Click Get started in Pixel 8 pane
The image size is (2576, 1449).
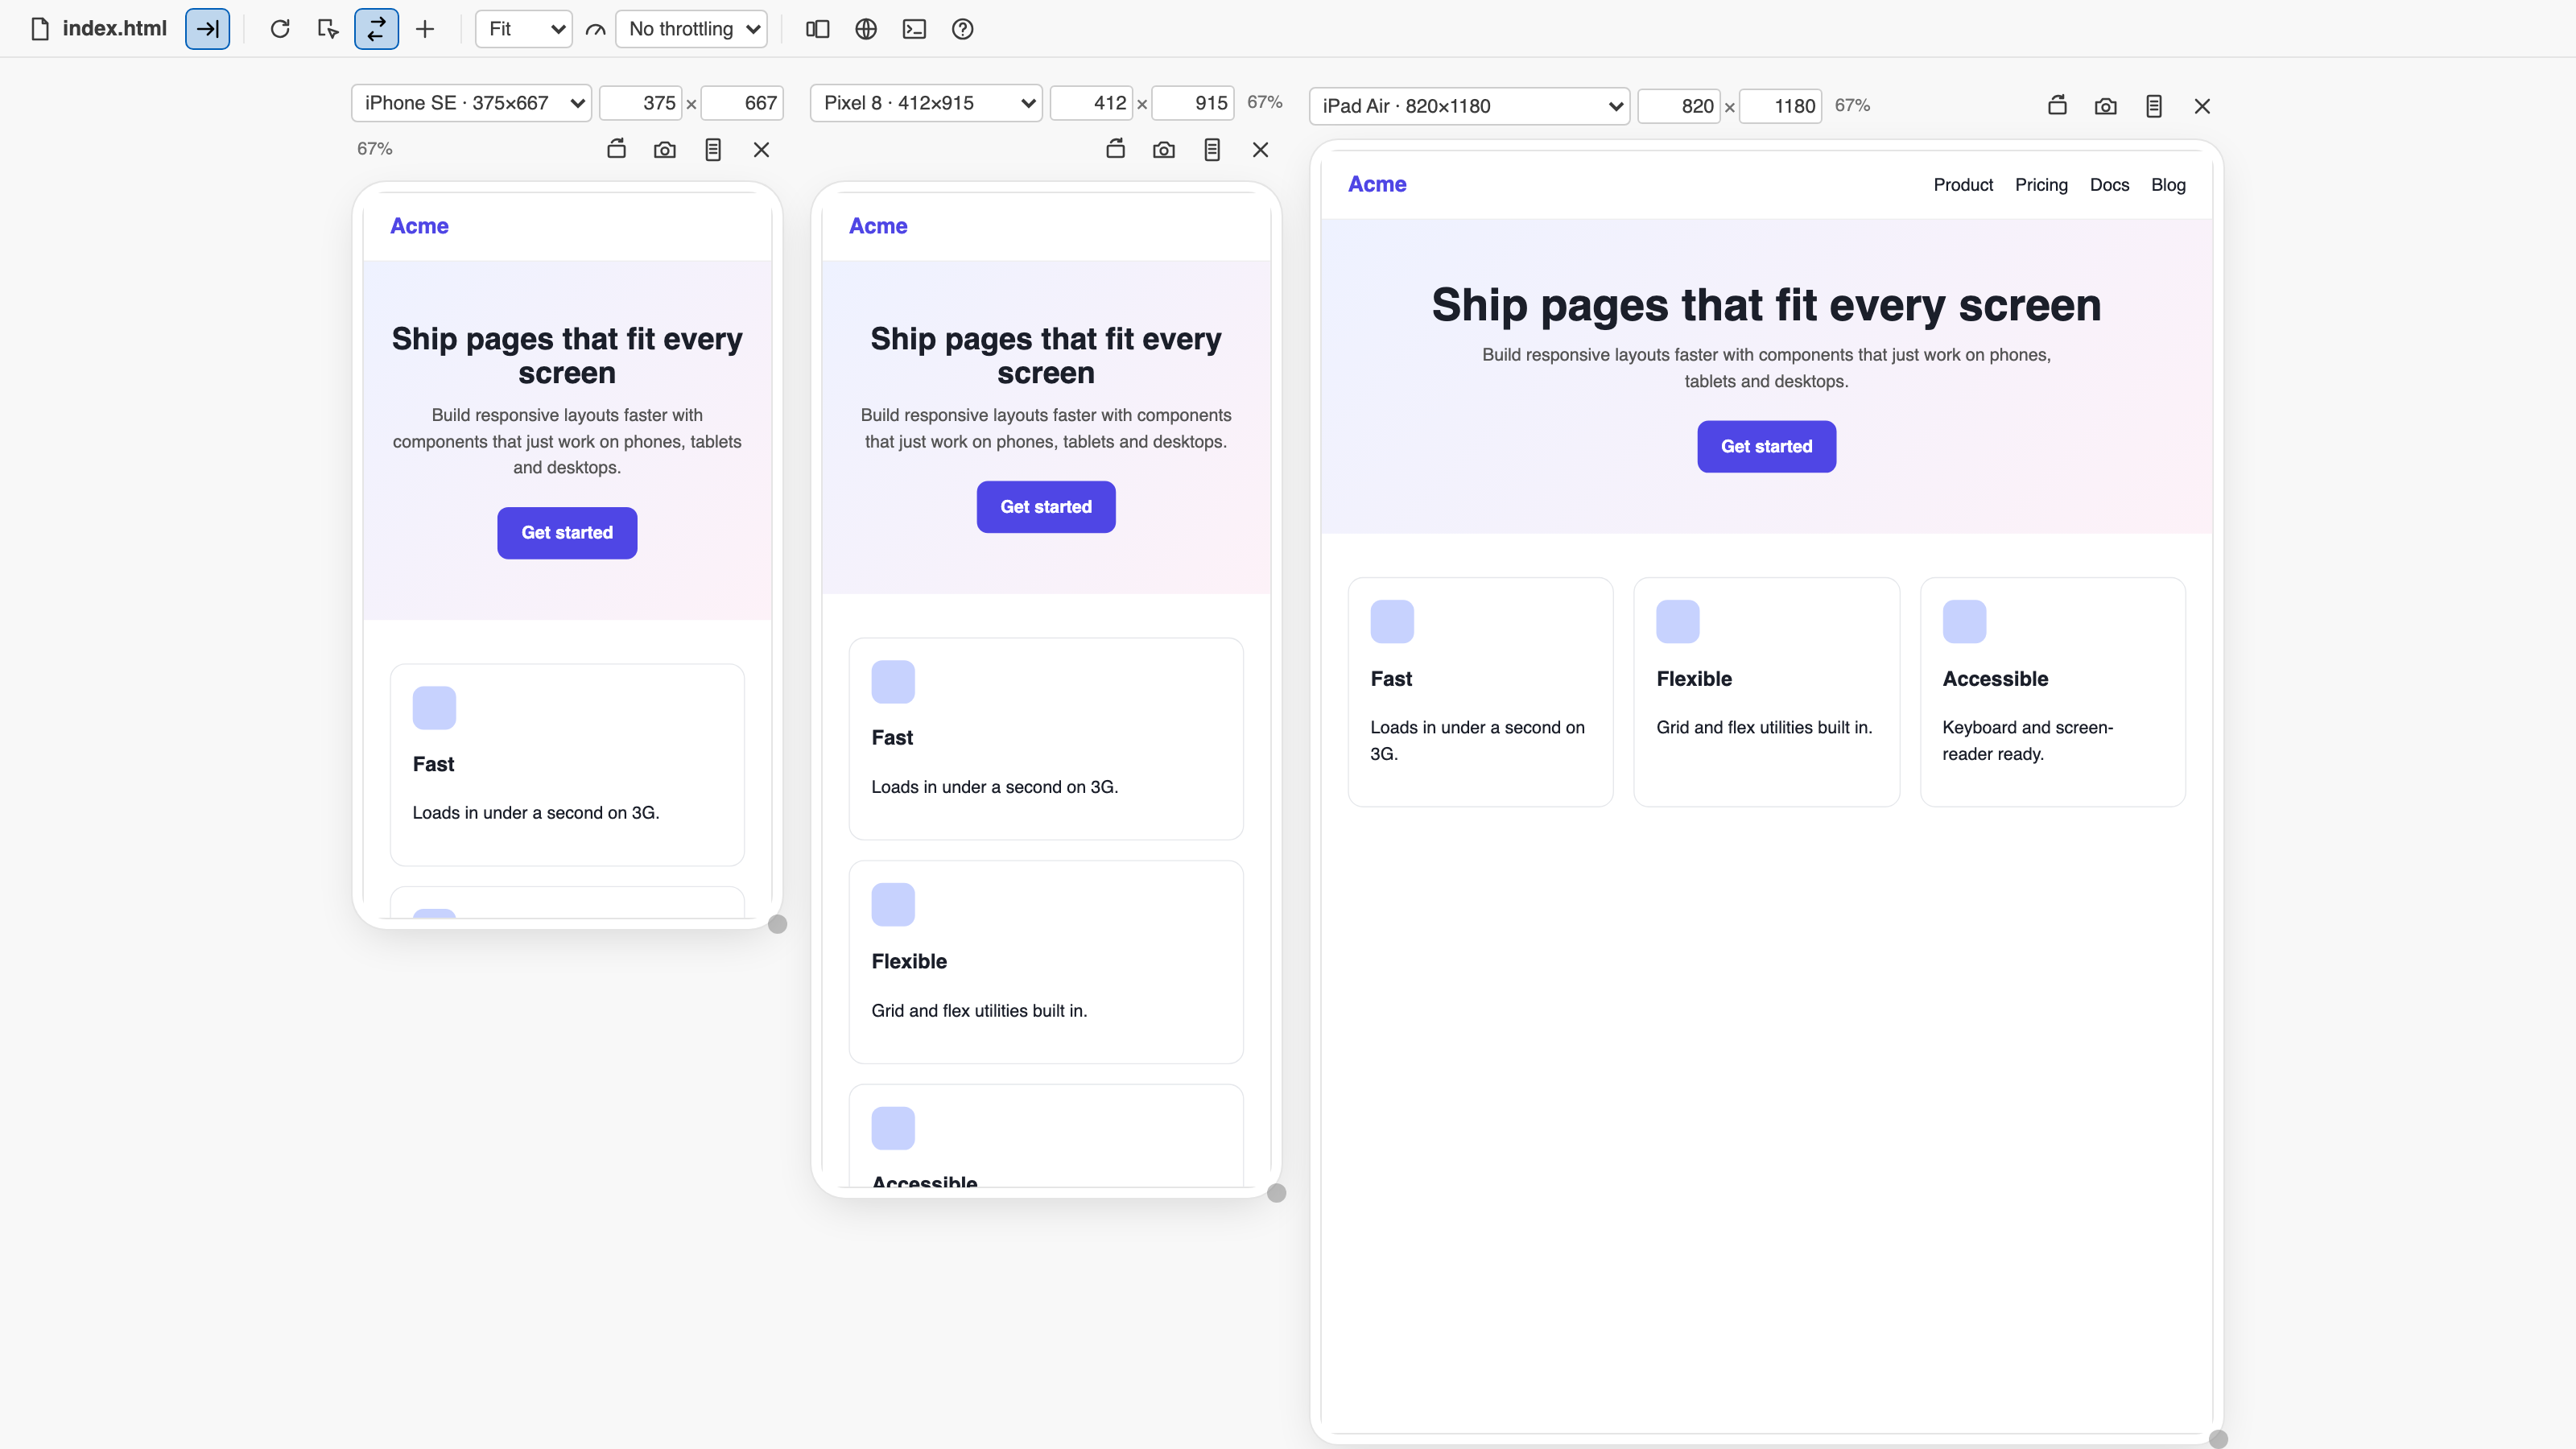click(1046, 507)
